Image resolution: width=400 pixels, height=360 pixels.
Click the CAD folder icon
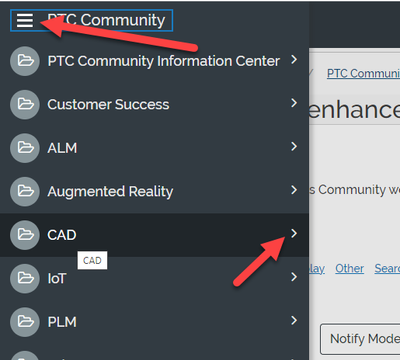25,235
